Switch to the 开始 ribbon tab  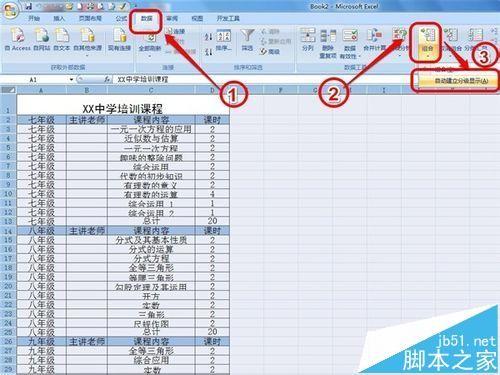[34, 18]
